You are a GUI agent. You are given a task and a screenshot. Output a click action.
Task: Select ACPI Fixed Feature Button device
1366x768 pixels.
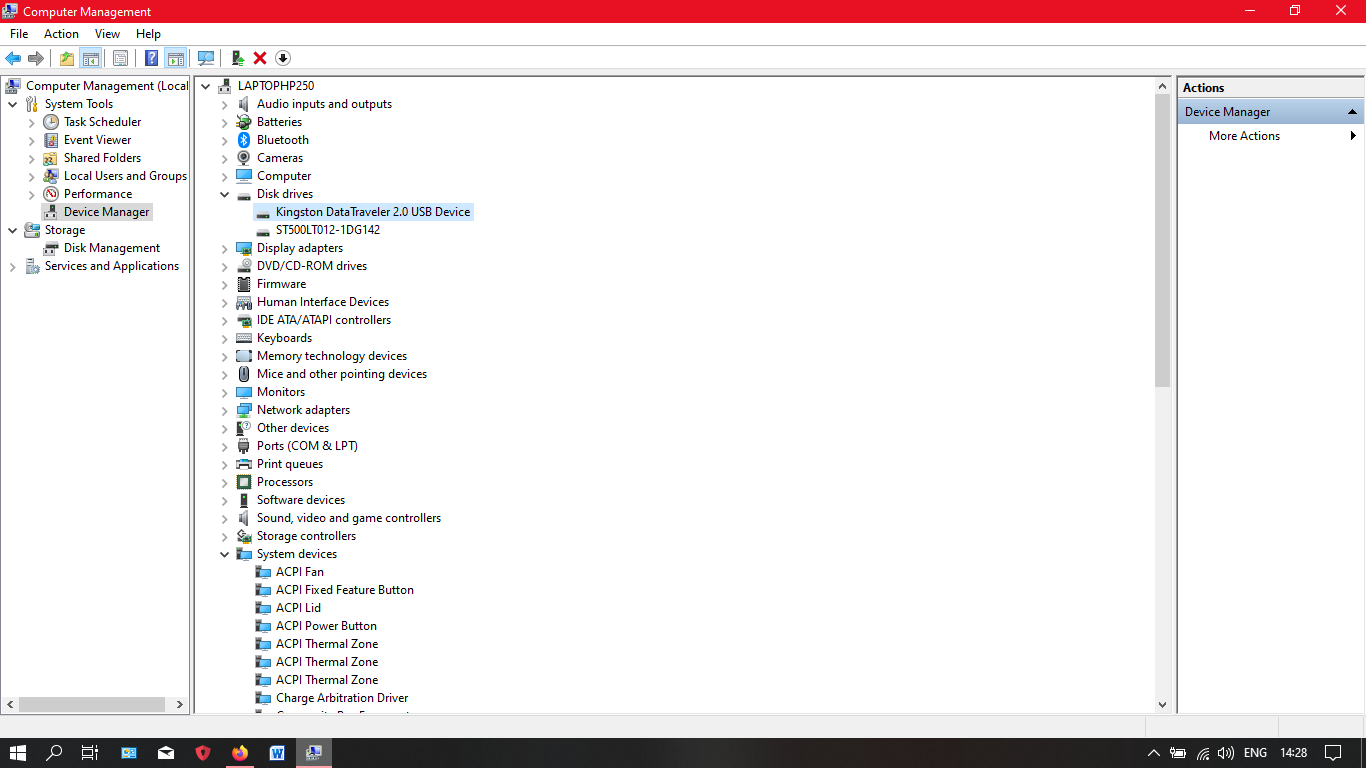(345, 590)
